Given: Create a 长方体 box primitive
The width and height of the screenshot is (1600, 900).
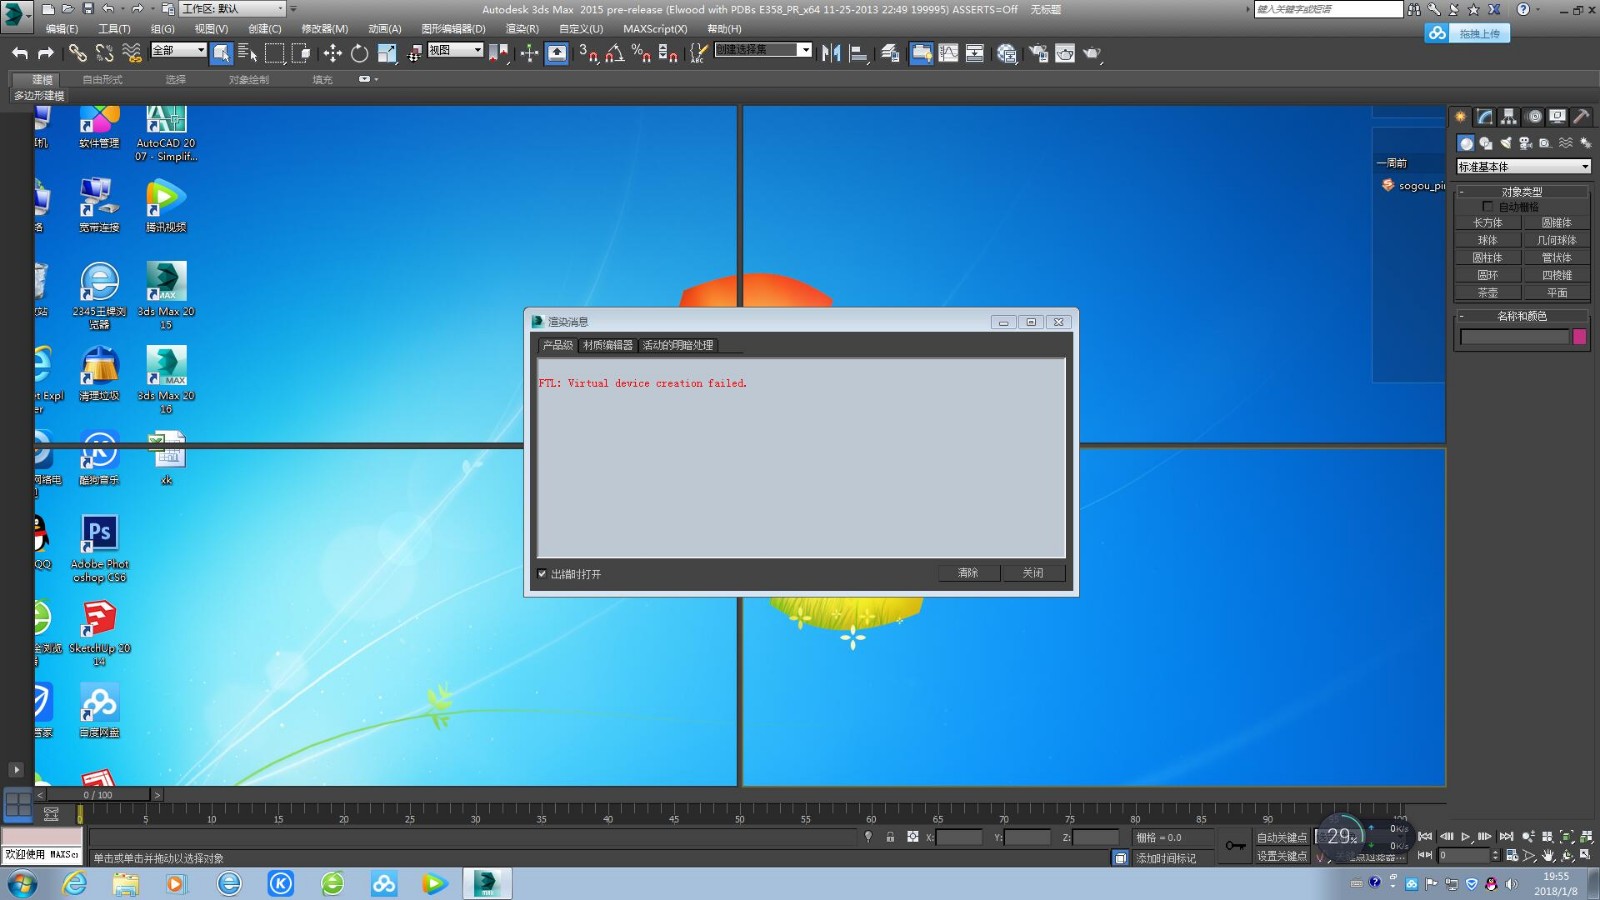Looking at the screenshot, I should pyautogui.click(x=1488, y=223).
